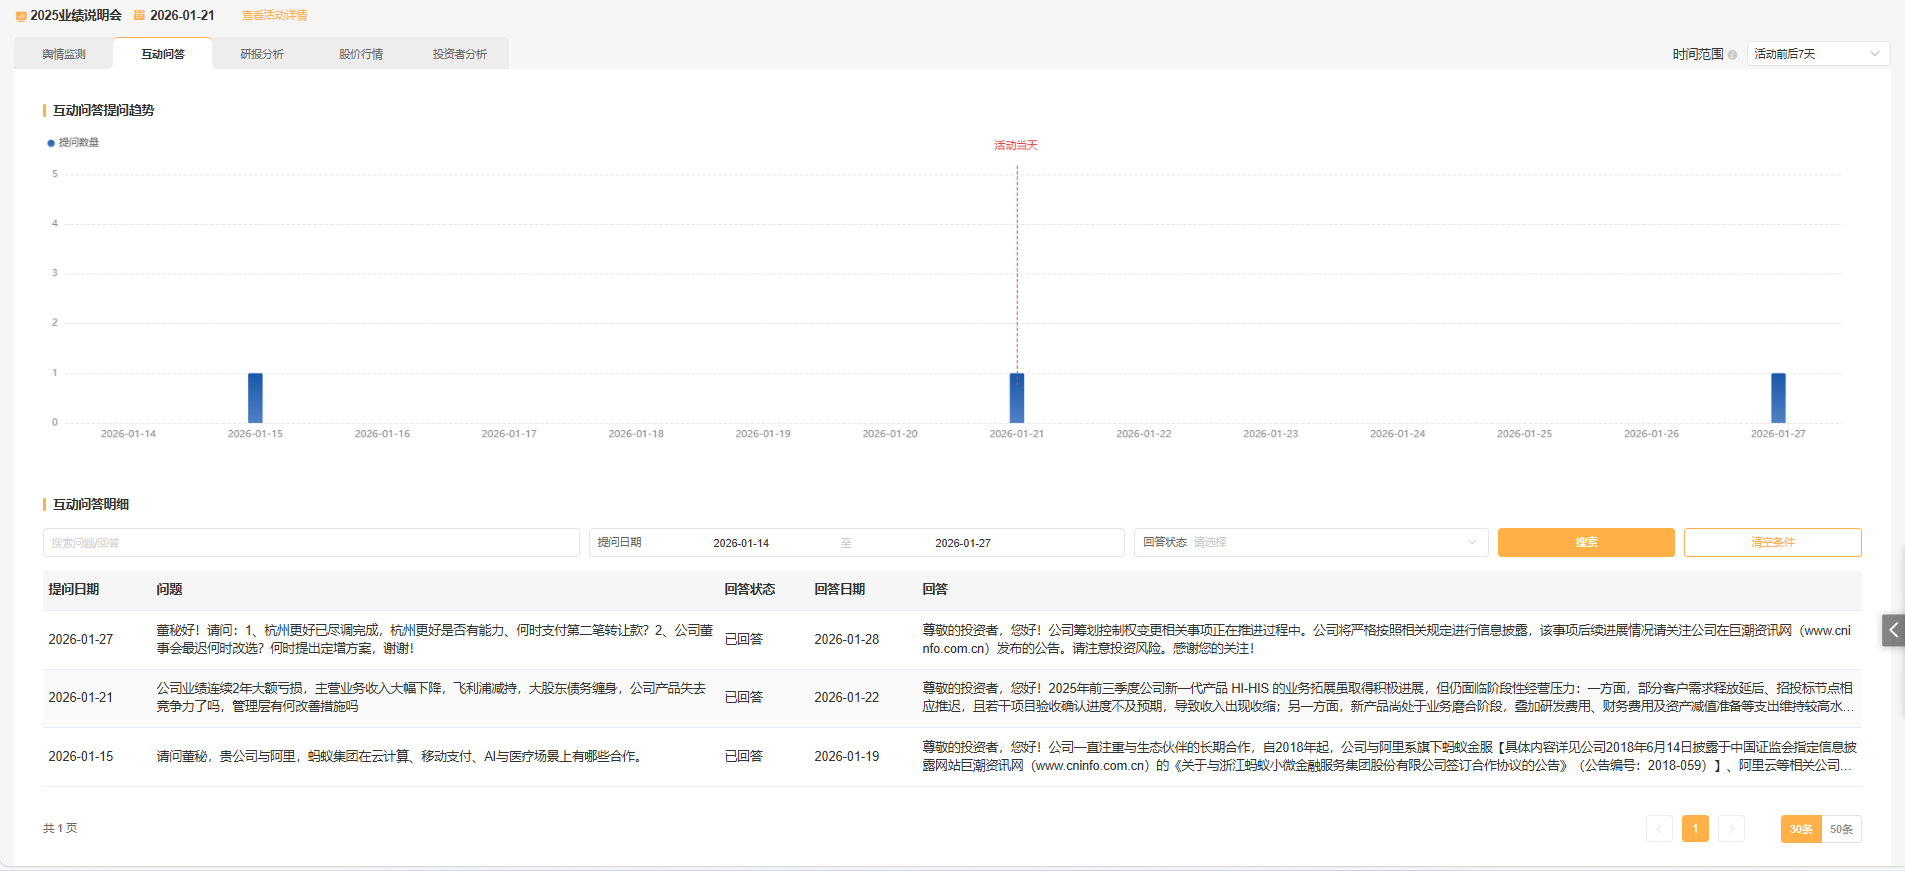The height and width of the screenshot is (871, 1905).
Task: Switch to the 舆情监测 tab
Action: (64, 54)
